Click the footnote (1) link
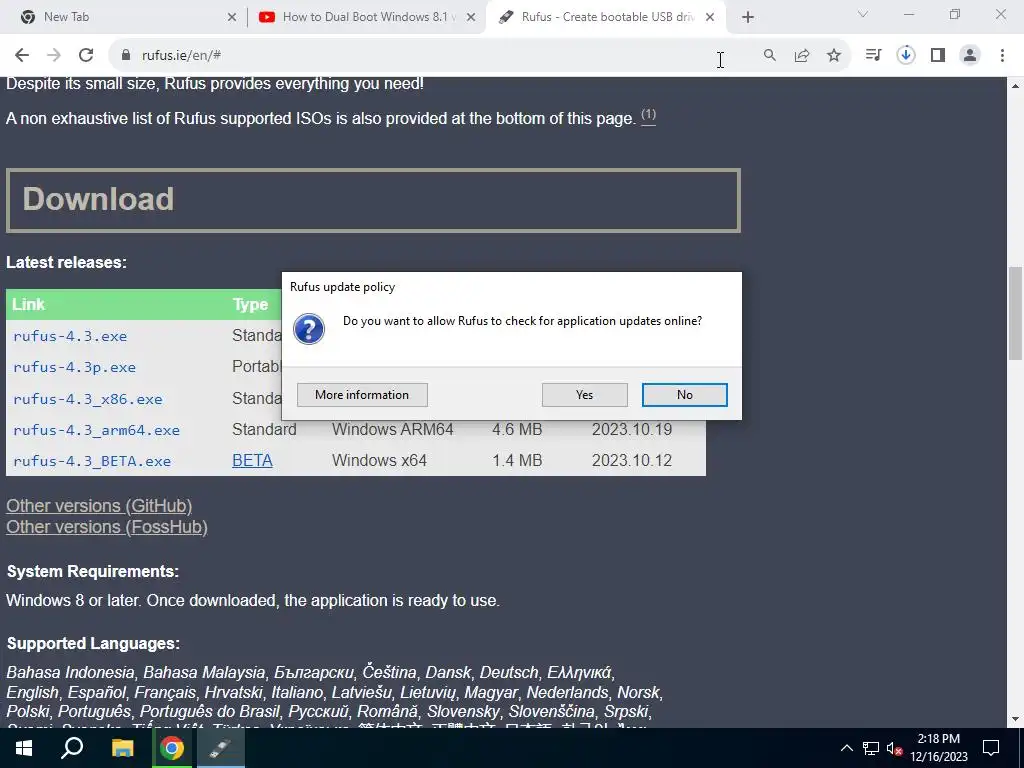 [x=648, y=116]
